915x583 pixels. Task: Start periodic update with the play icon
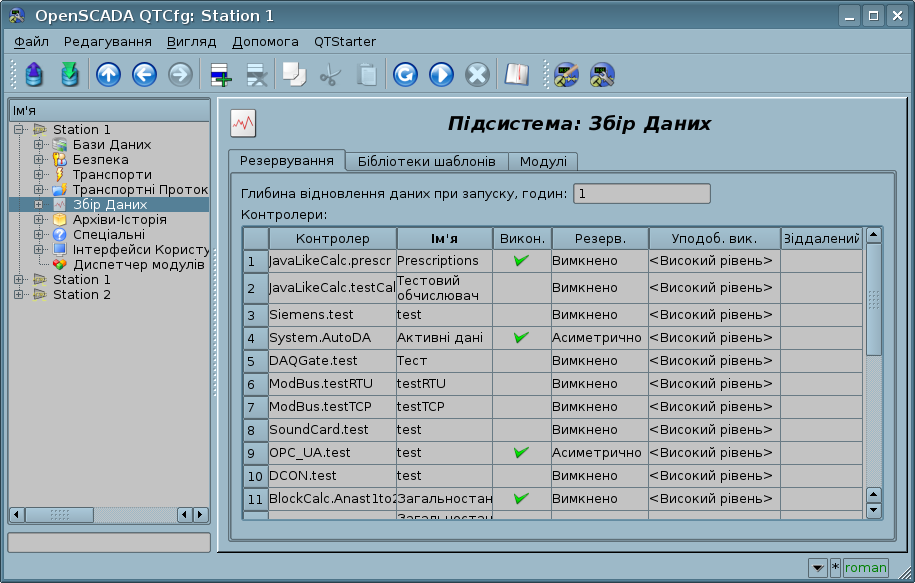pos(441,74)
